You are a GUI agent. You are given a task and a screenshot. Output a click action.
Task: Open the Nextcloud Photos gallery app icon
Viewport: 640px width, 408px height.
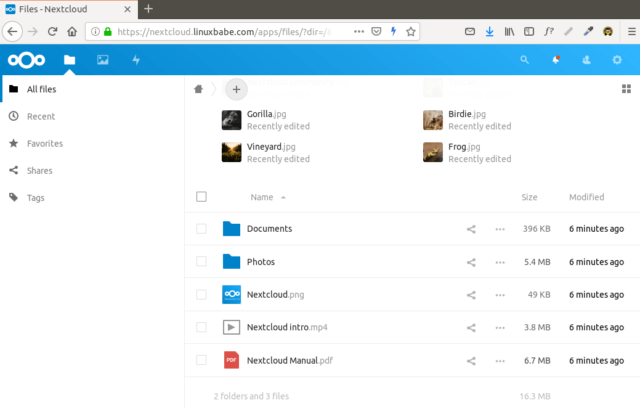[x=102, y=60]
